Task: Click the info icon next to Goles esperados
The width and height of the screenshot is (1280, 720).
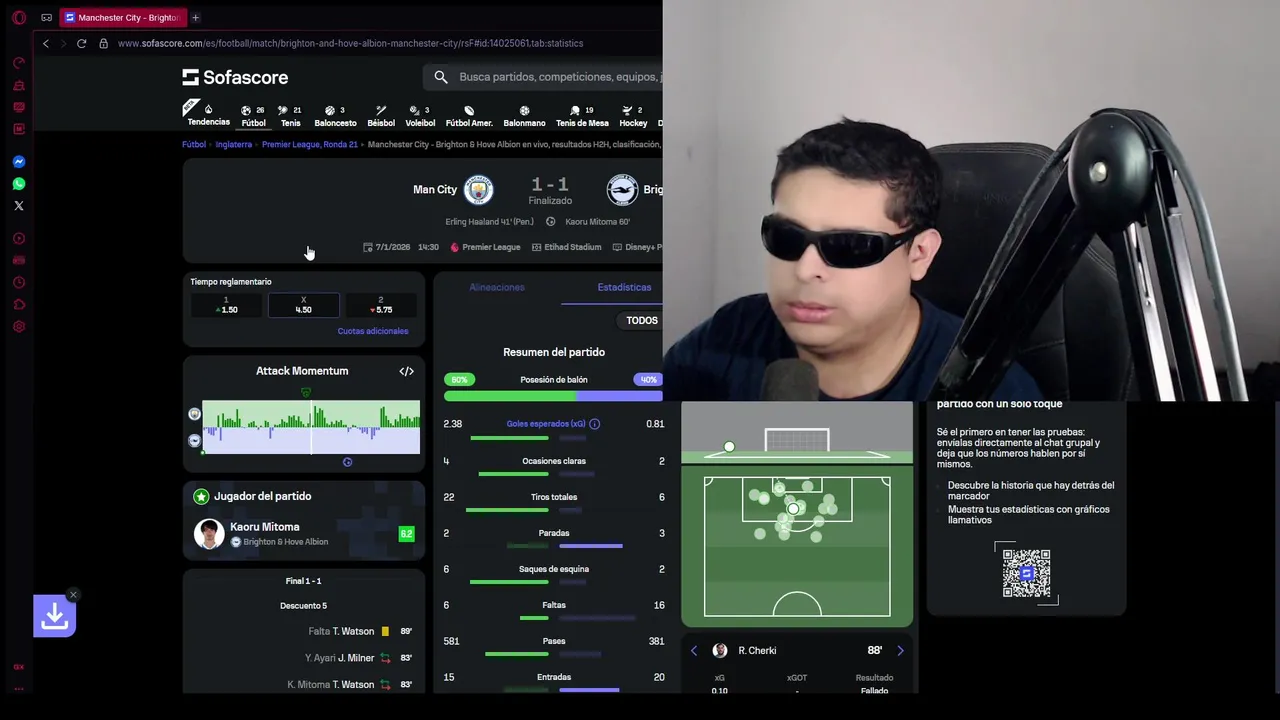Action: click(x=594, y=424)
